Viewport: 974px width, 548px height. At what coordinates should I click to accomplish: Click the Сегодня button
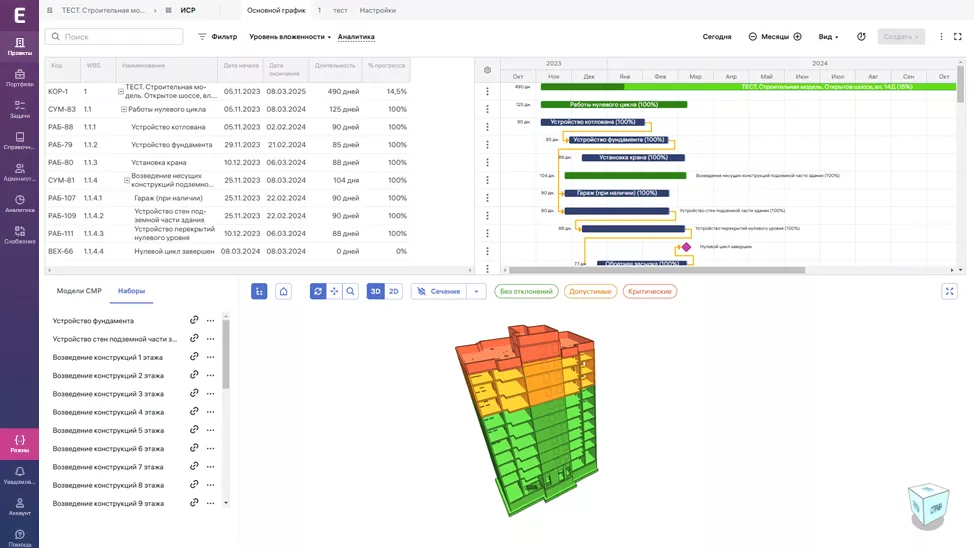tap(717, 37)
